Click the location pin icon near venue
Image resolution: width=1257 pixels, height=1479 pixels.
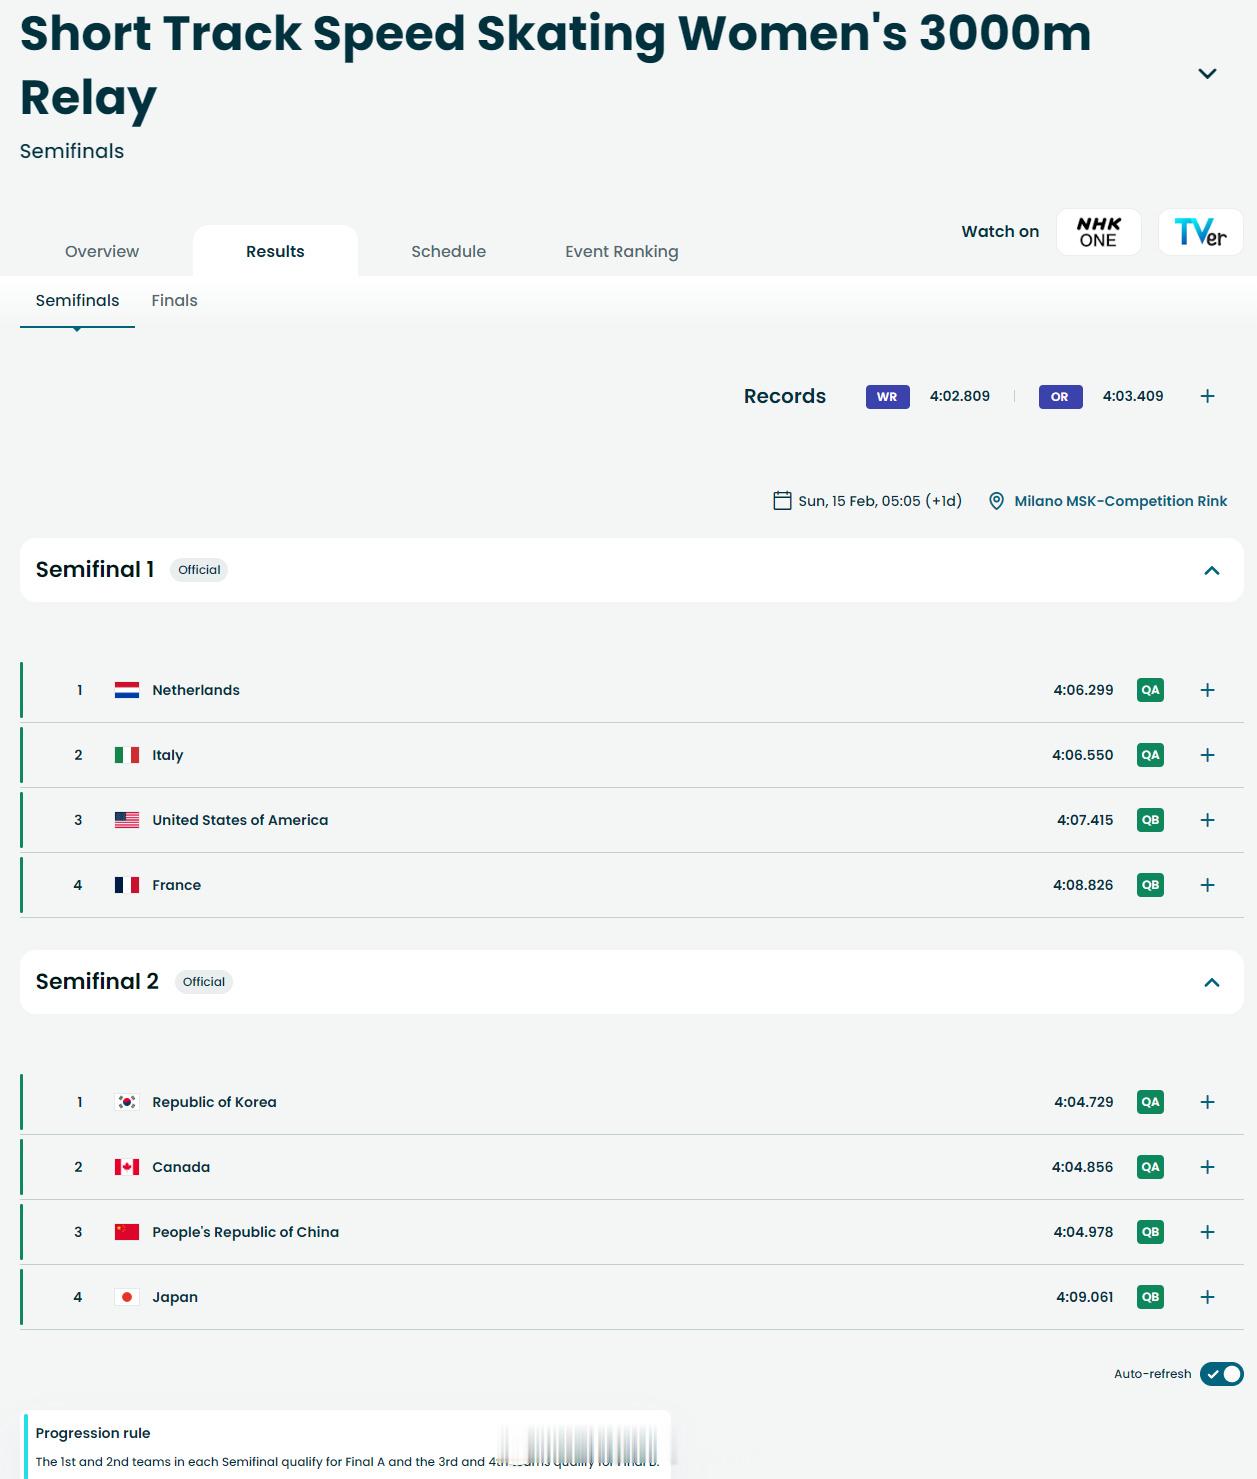pyautogui.click(x=996, y=501)
